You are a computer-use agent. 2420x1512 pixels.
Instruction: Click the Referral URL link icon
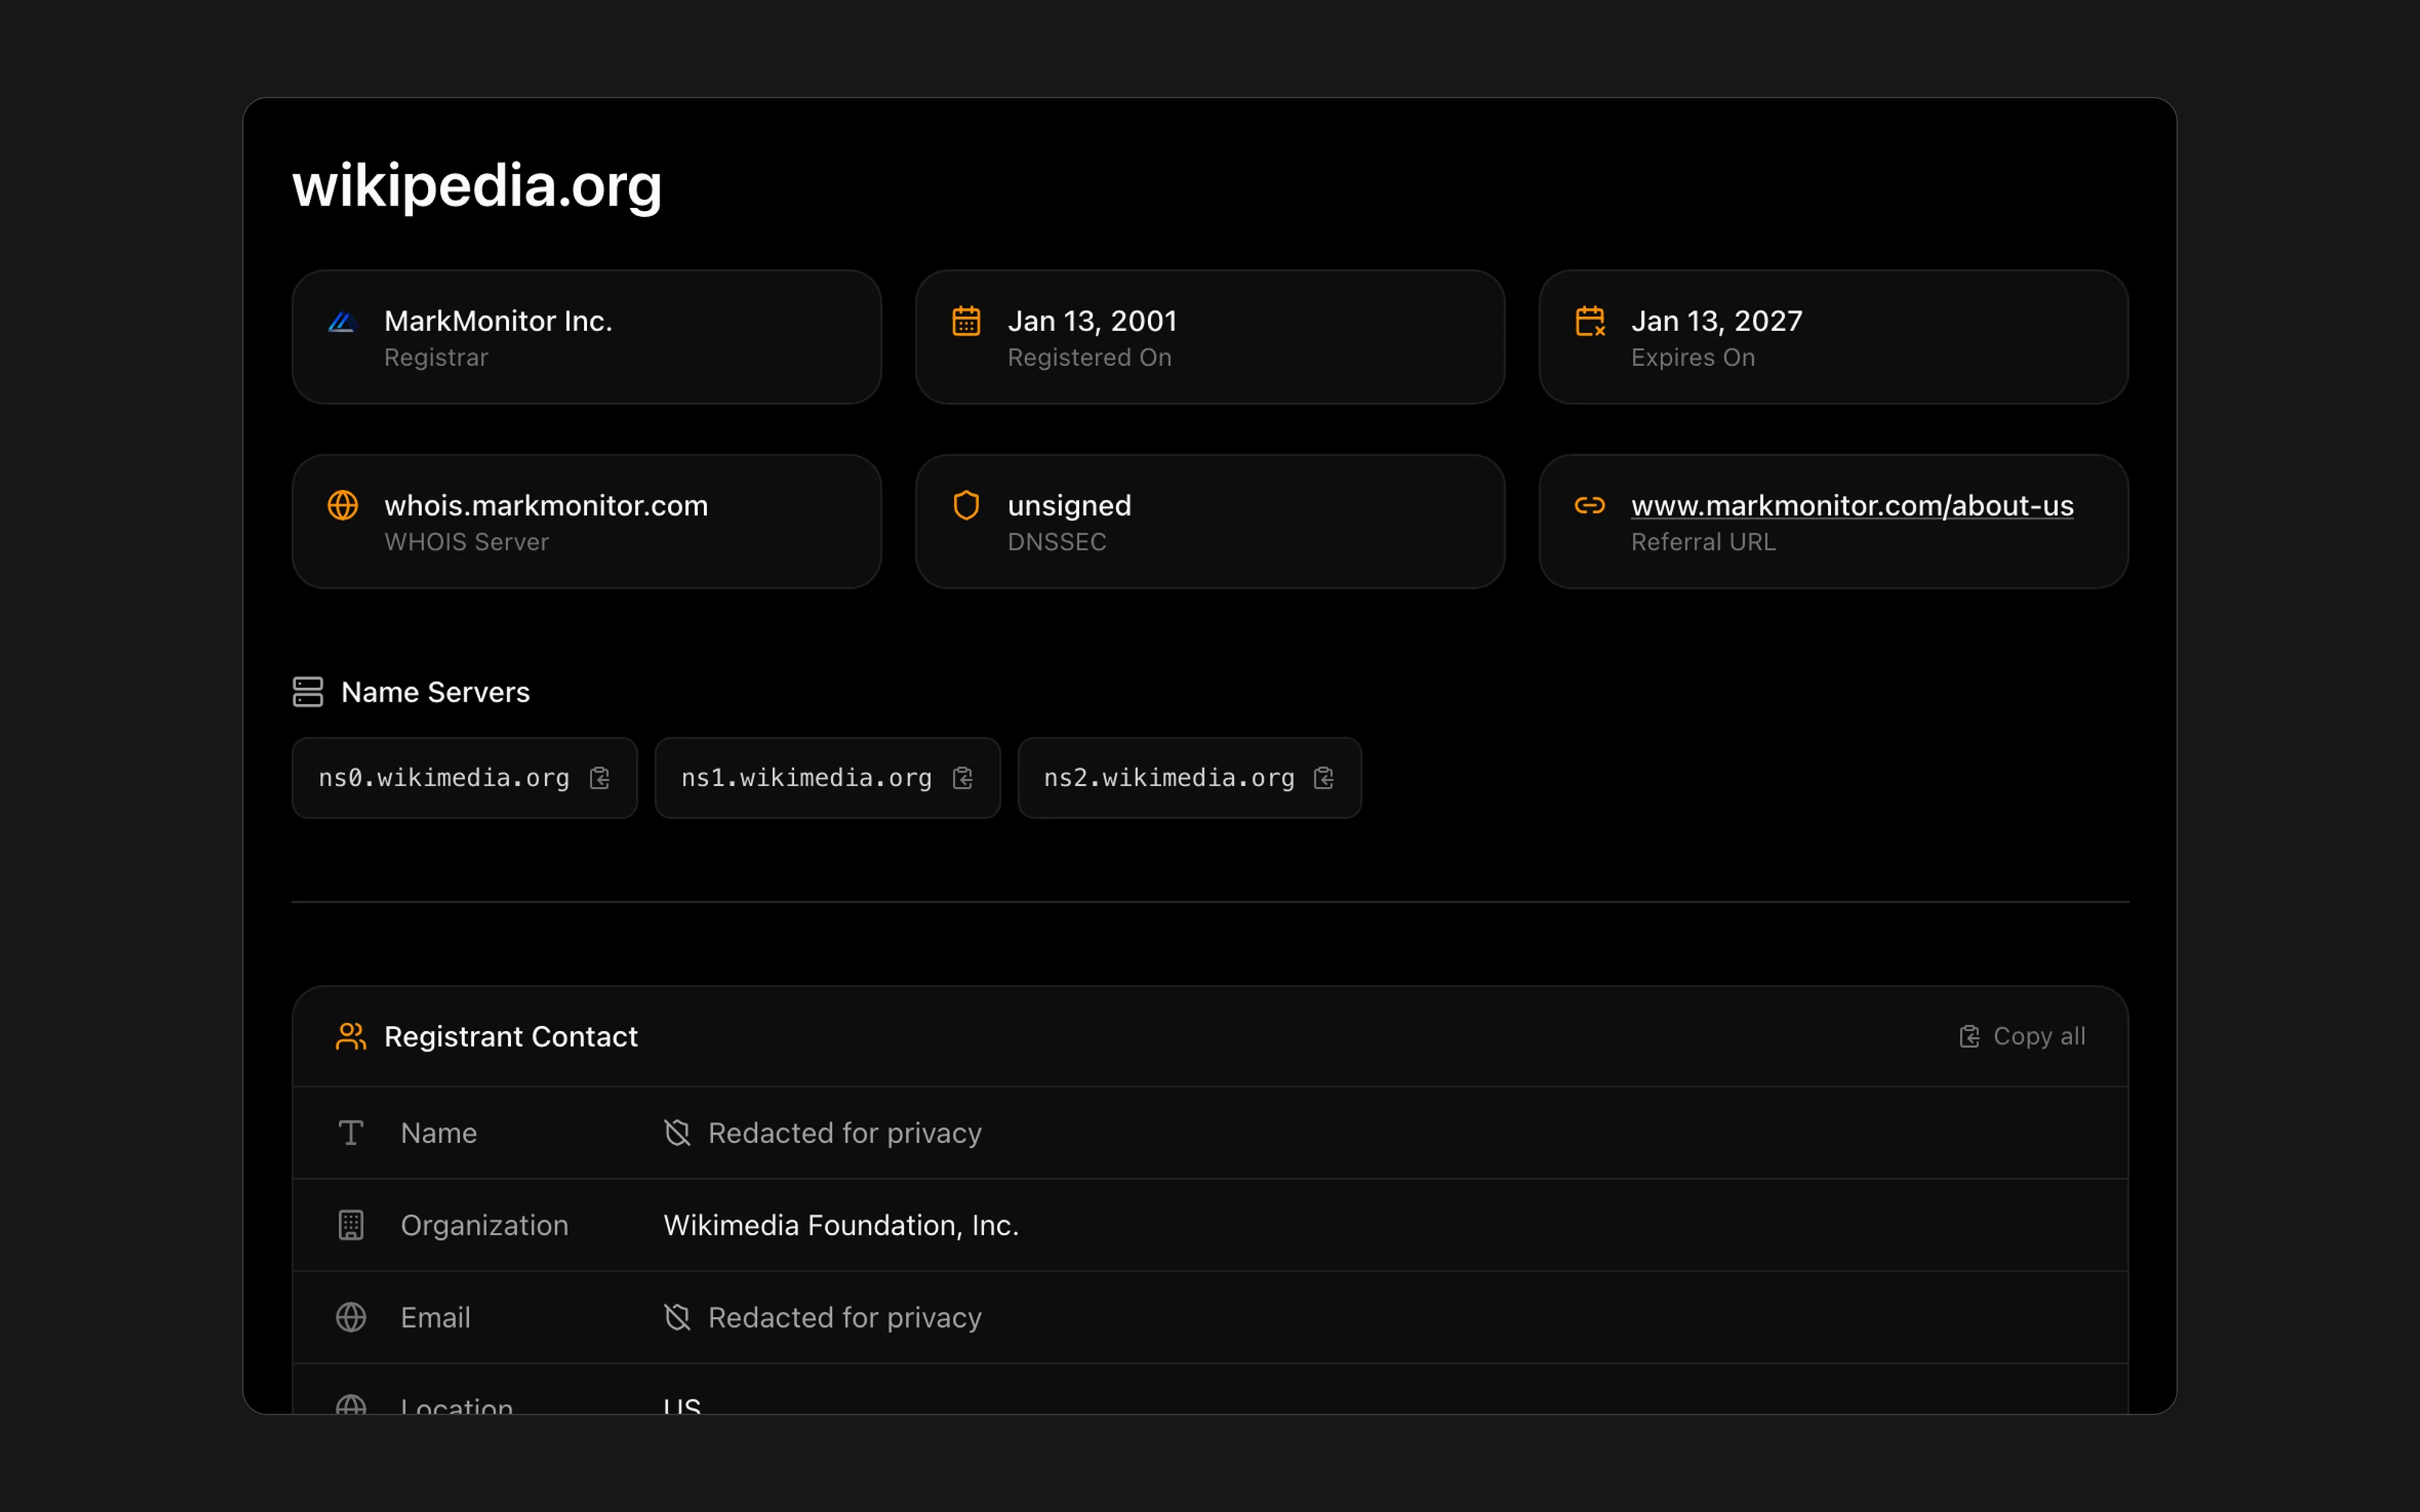[x=1590, y=505]
